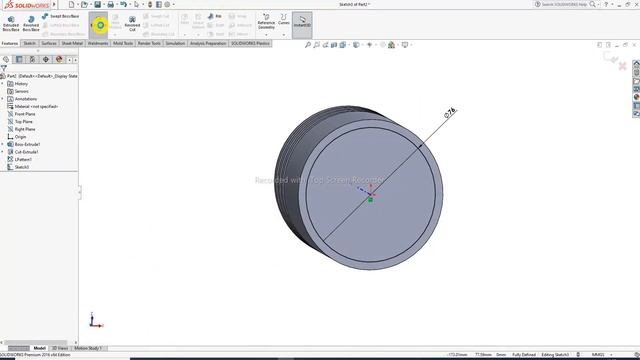
Task: Open the Analysis Preparation tab
Action: 208,43
